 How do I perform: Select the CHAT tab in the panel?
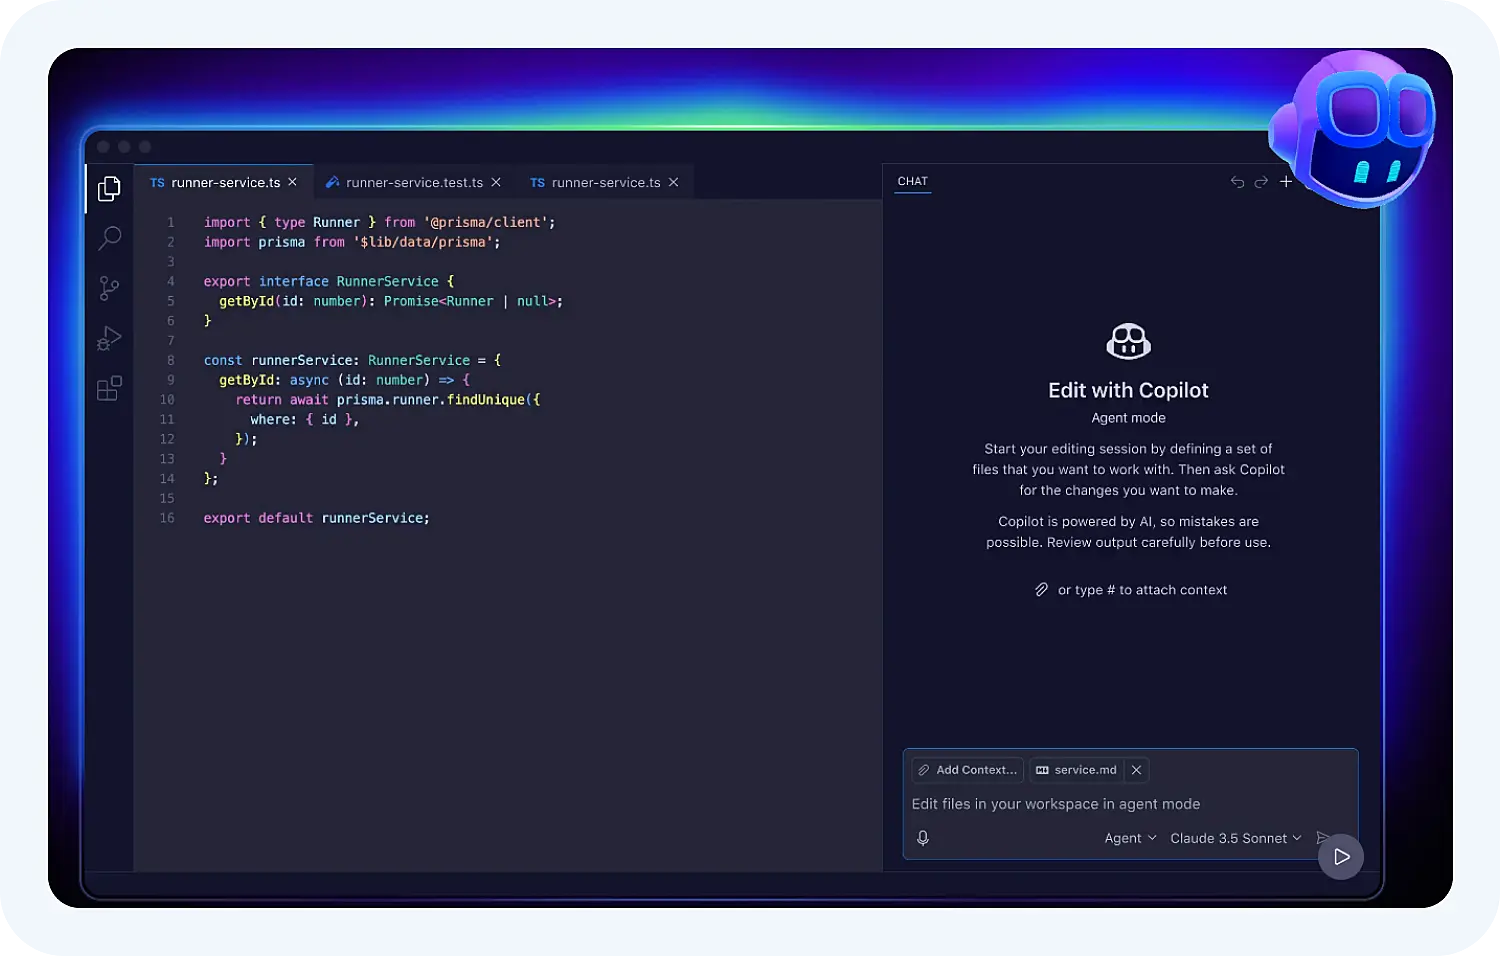click(912, 181)
